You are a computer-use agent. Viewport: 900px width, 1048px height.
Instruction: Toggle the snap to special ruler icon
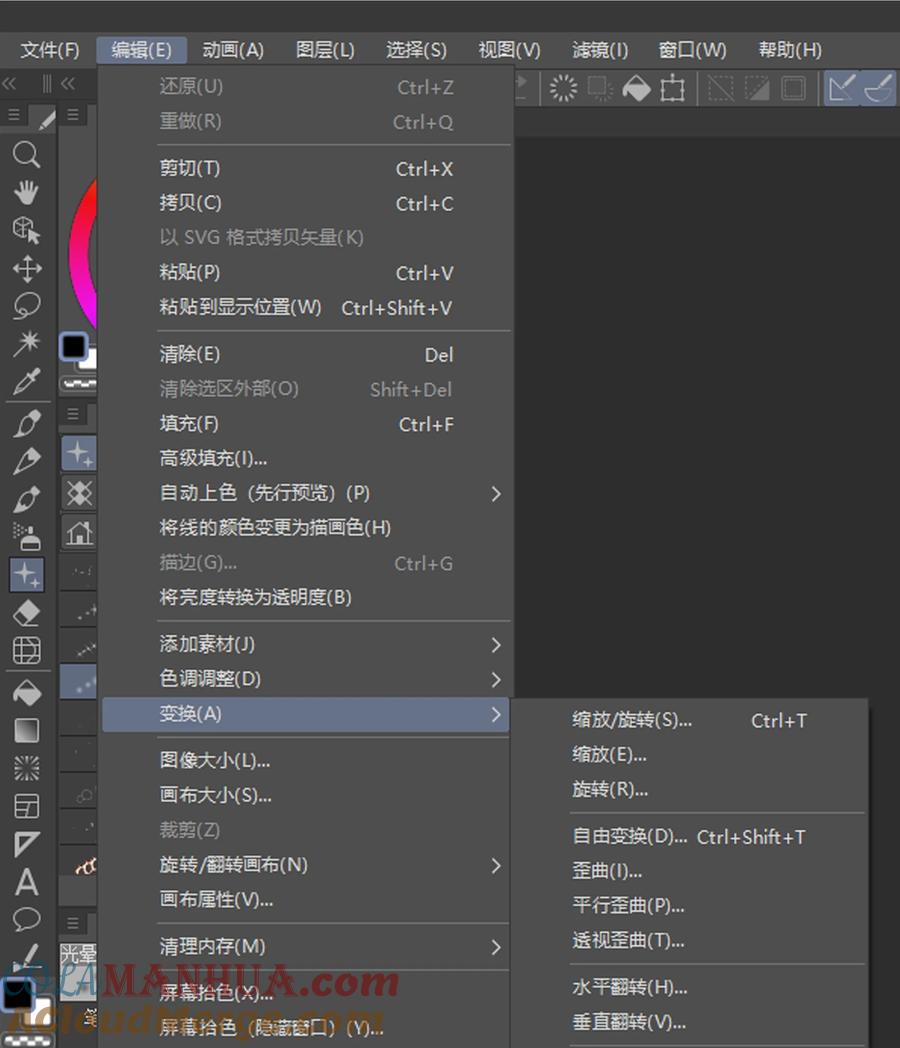pyautogui.click(x=878, y=88)
